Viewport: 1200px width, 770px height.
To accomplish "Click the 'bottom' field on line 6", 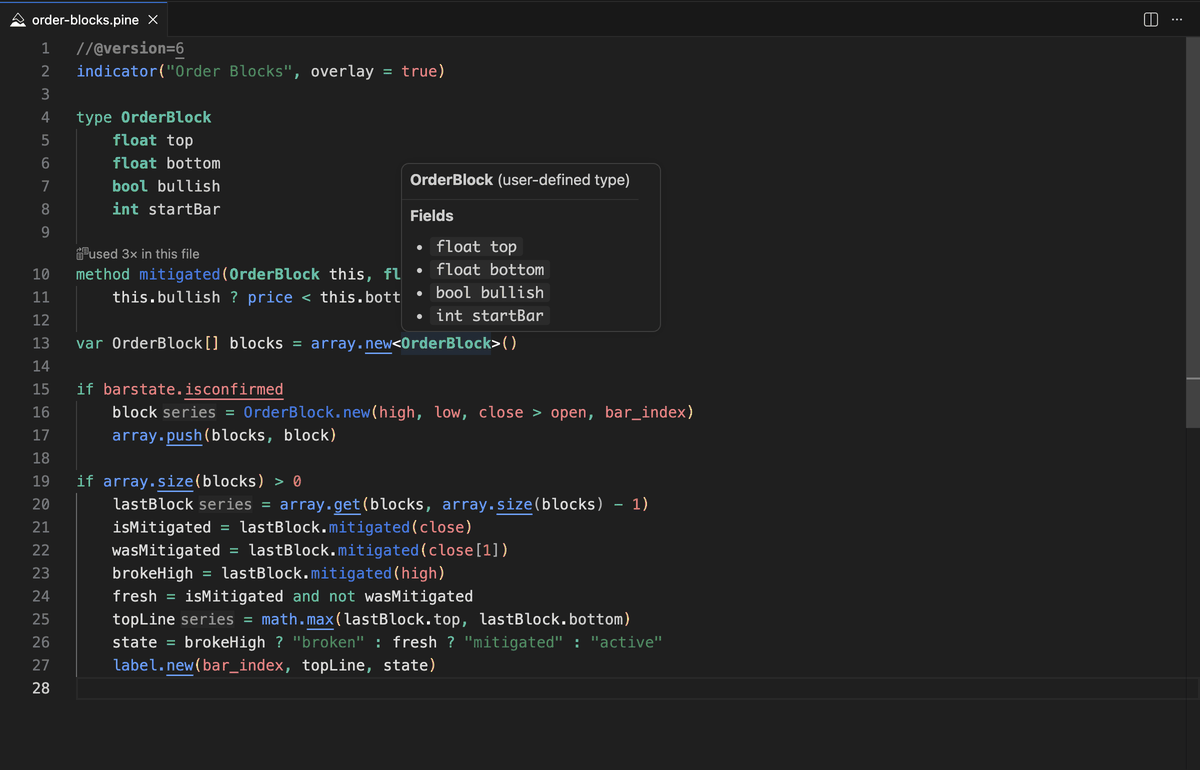I will (193, 164).
